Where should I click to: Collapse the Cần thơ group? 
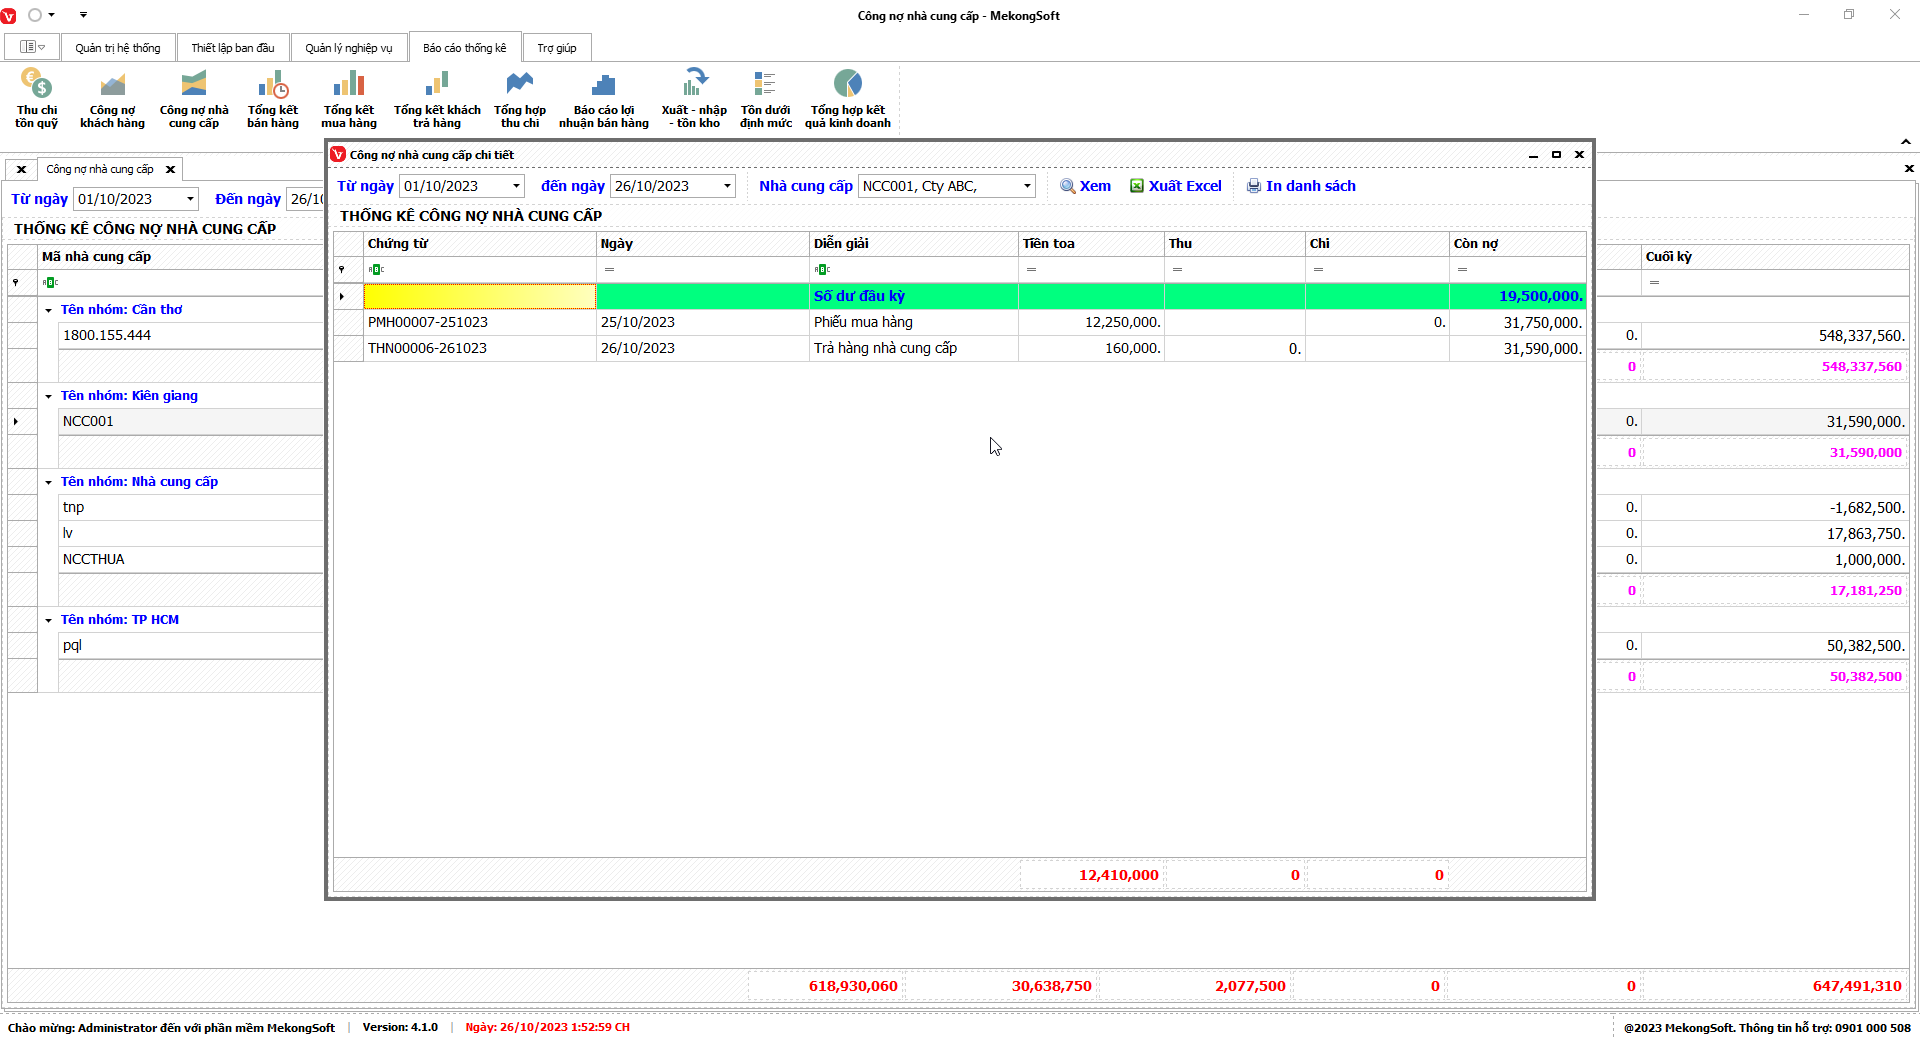pos(48,311)
